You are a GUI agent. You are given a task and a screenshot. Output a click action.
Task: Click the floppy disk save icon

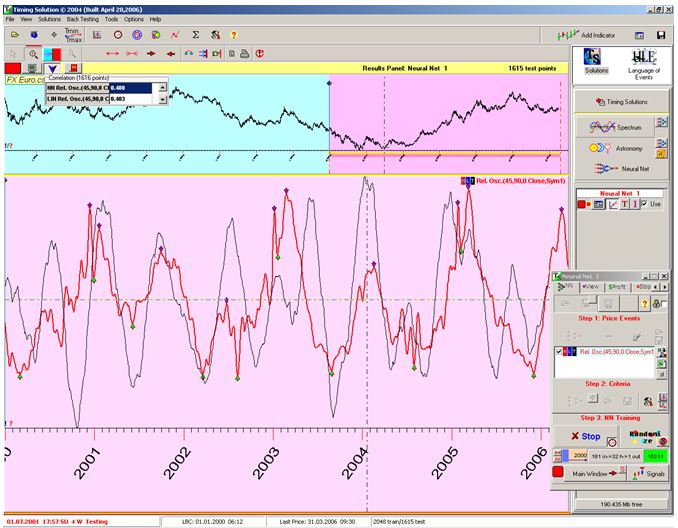661,35
